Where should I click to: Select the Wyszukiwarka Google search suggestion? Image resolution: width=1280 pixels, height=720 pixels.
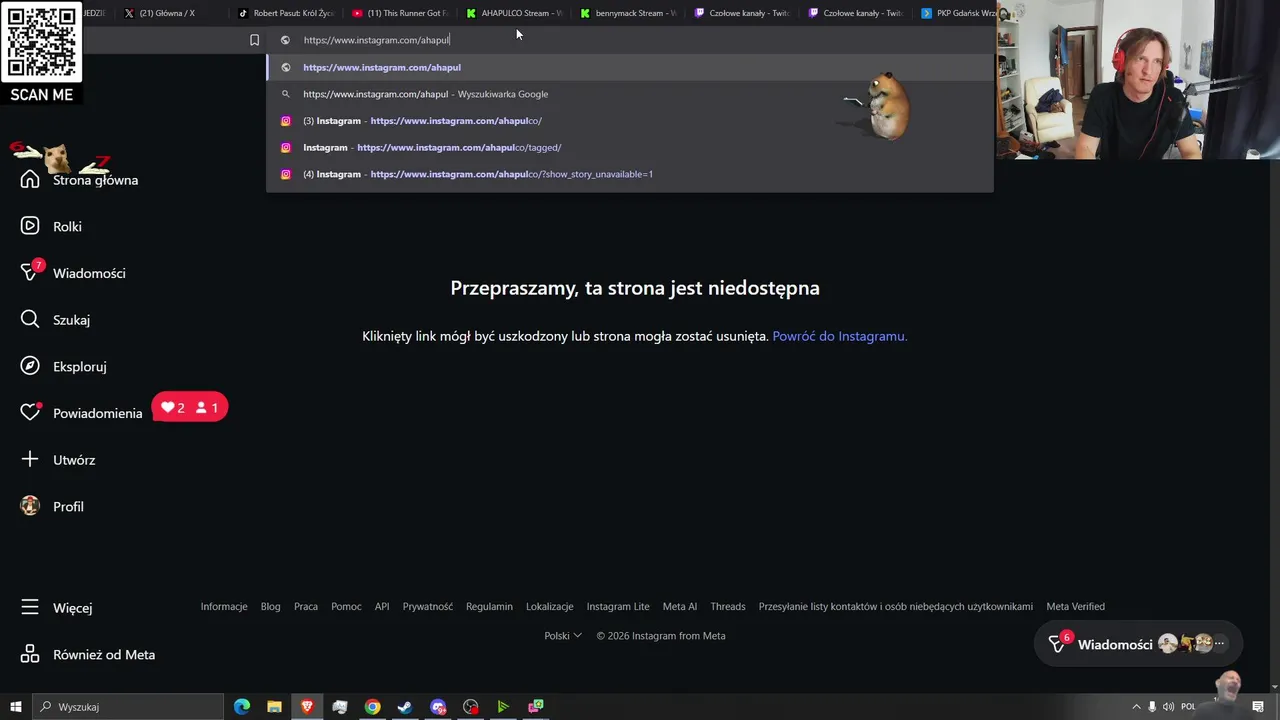coord(630,94)
